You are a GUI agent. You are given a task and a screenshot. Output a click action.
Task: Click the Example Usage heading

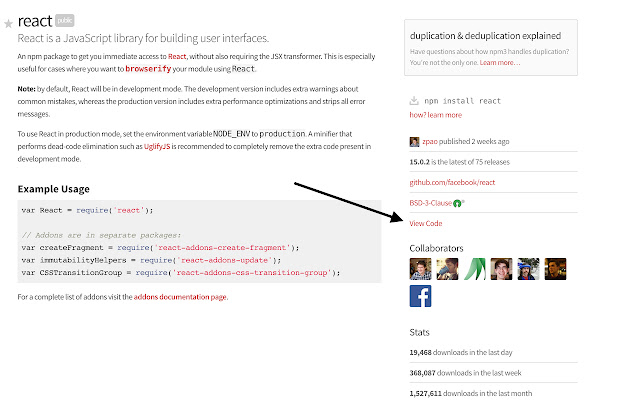[53, 189]
